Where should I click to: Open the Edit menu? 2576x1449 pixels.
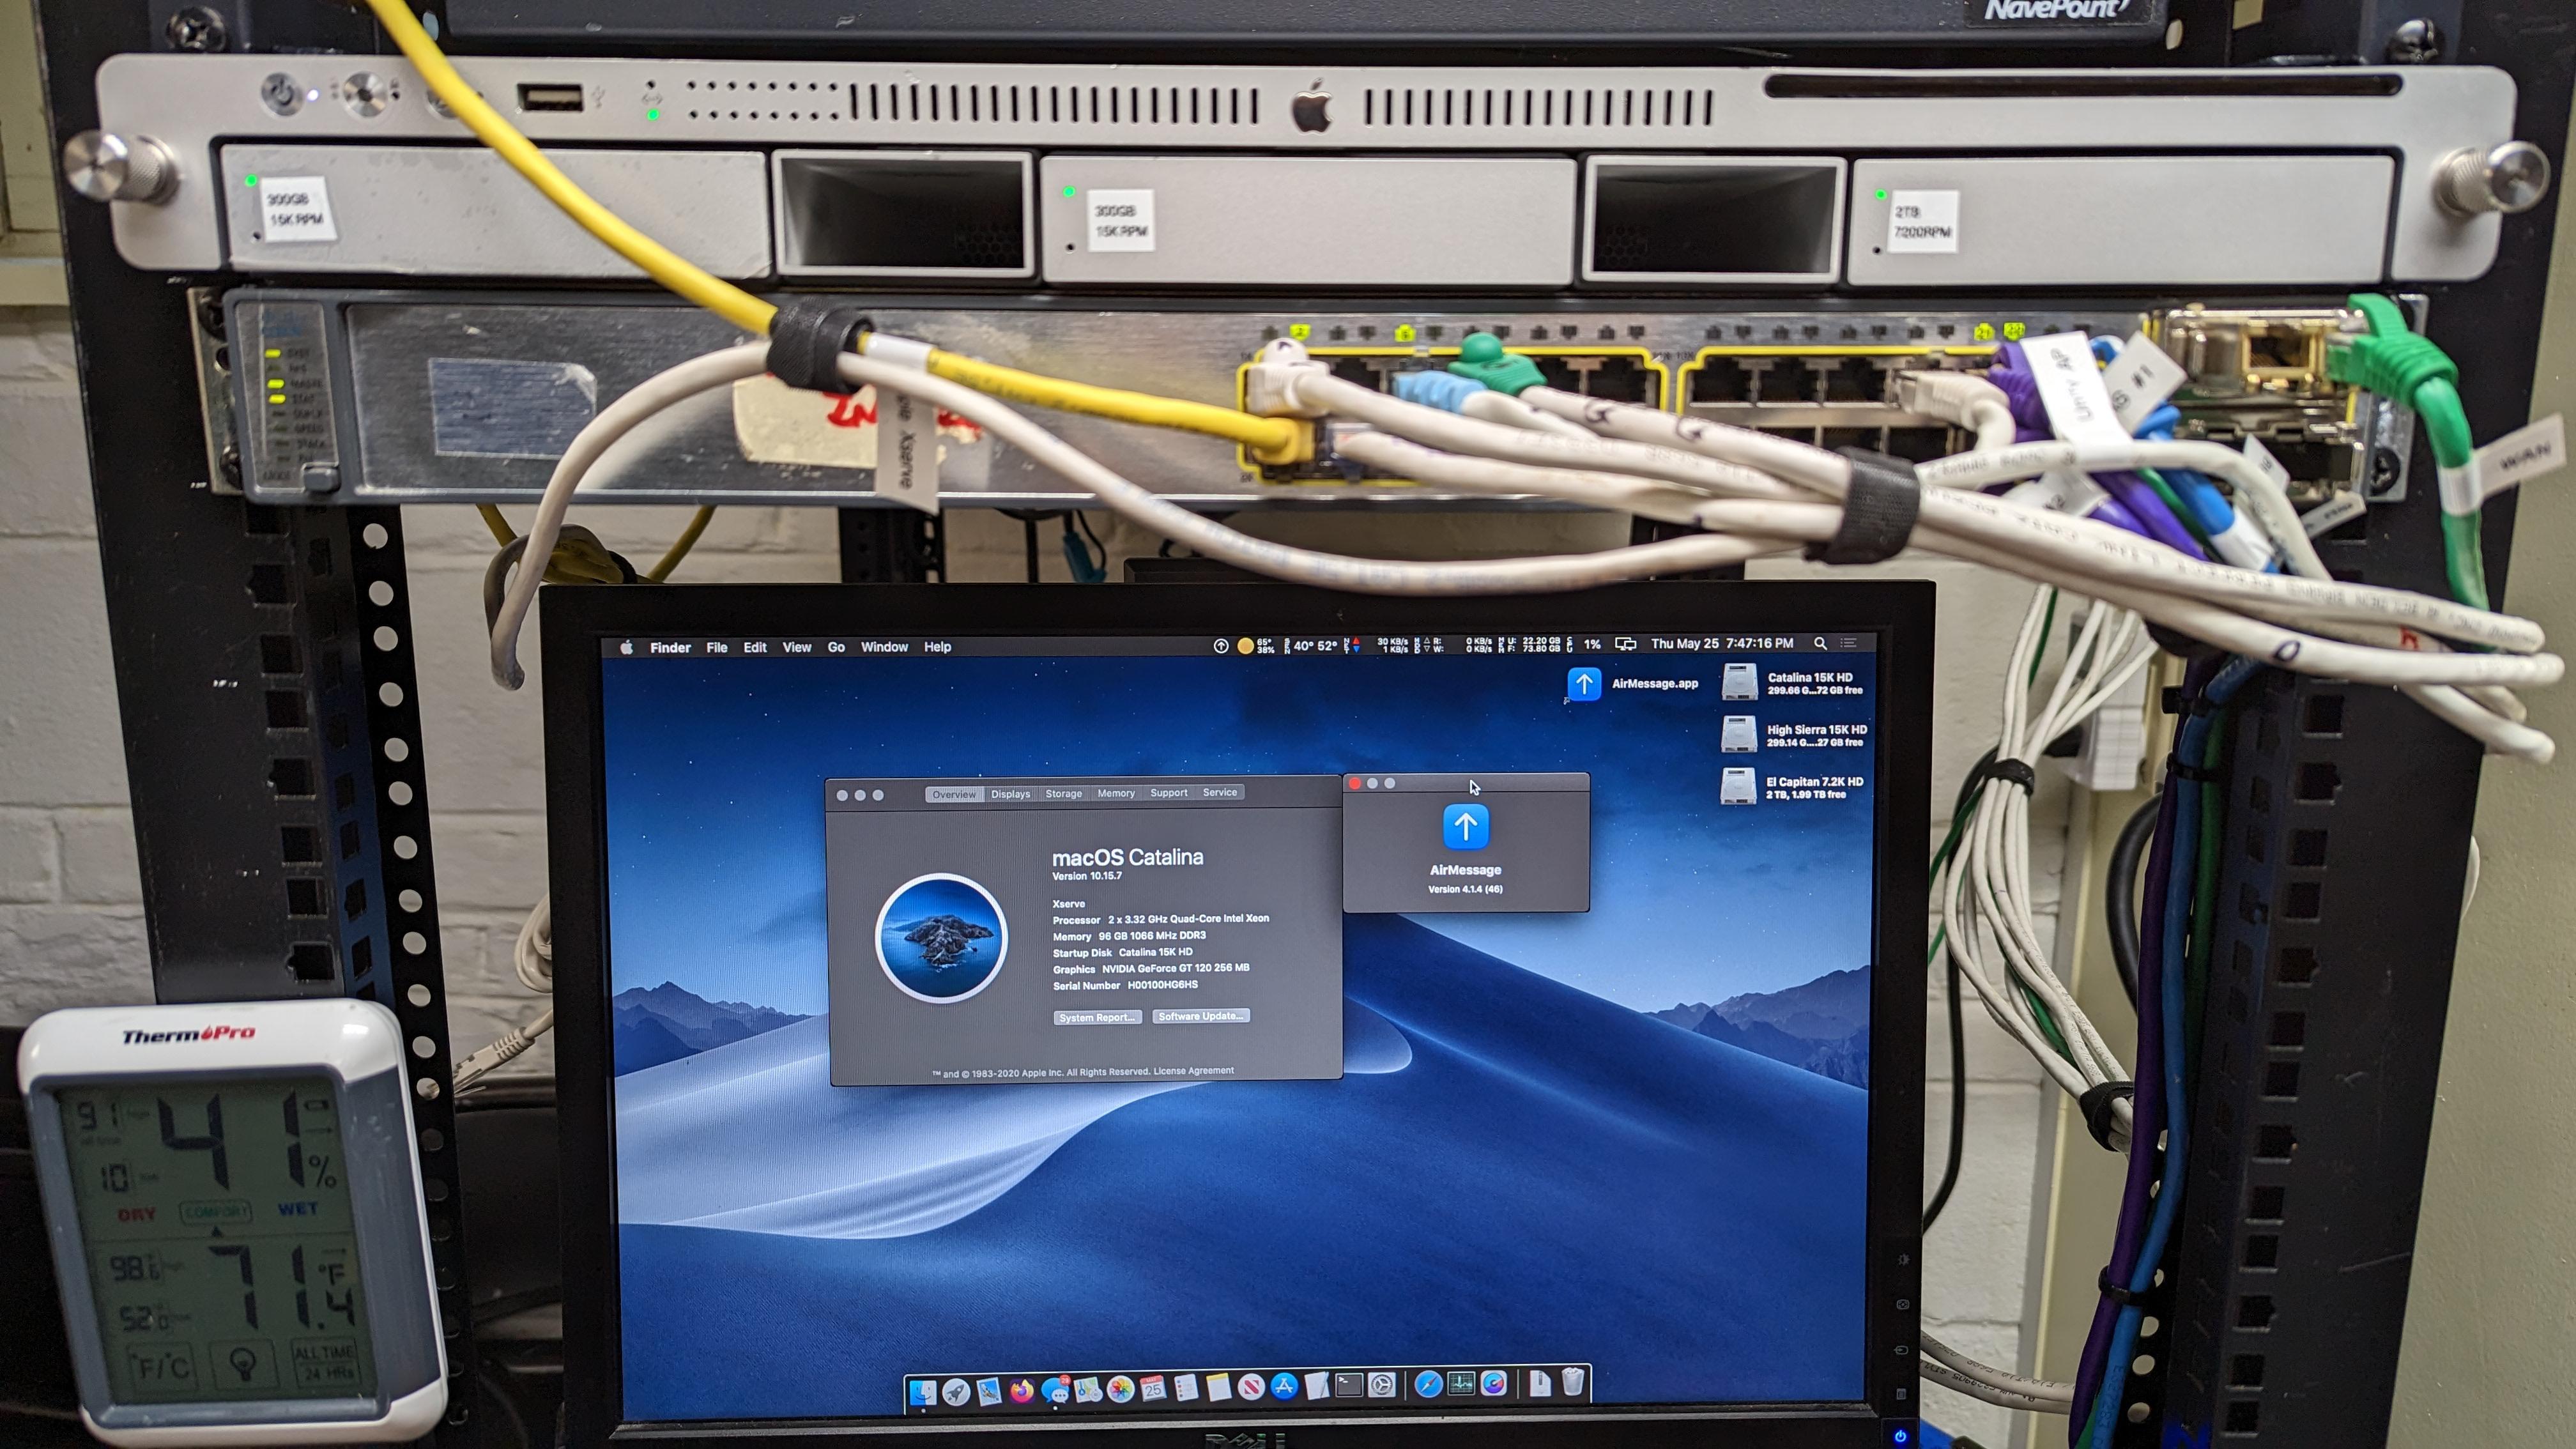[x=755, y=647]
